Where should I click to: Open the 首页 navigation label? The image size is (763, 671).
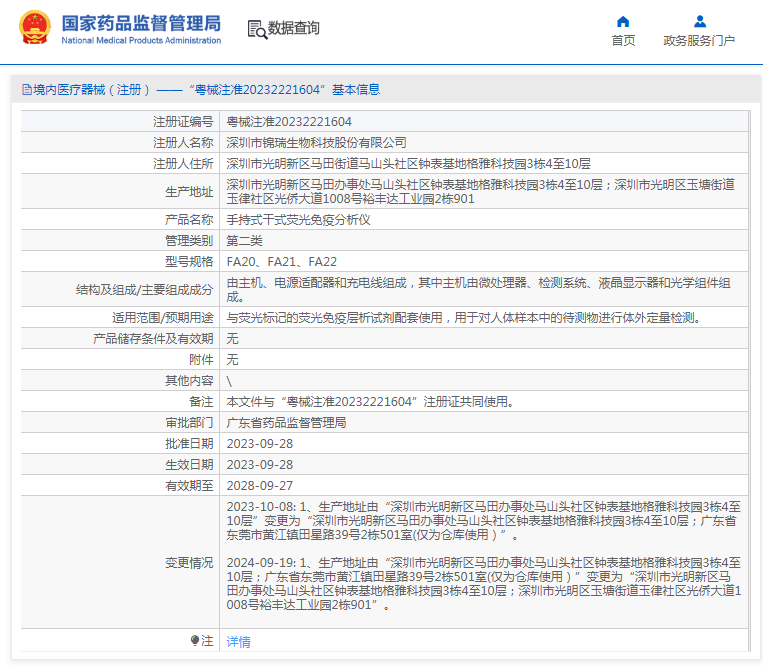click(x=623, y=41)
